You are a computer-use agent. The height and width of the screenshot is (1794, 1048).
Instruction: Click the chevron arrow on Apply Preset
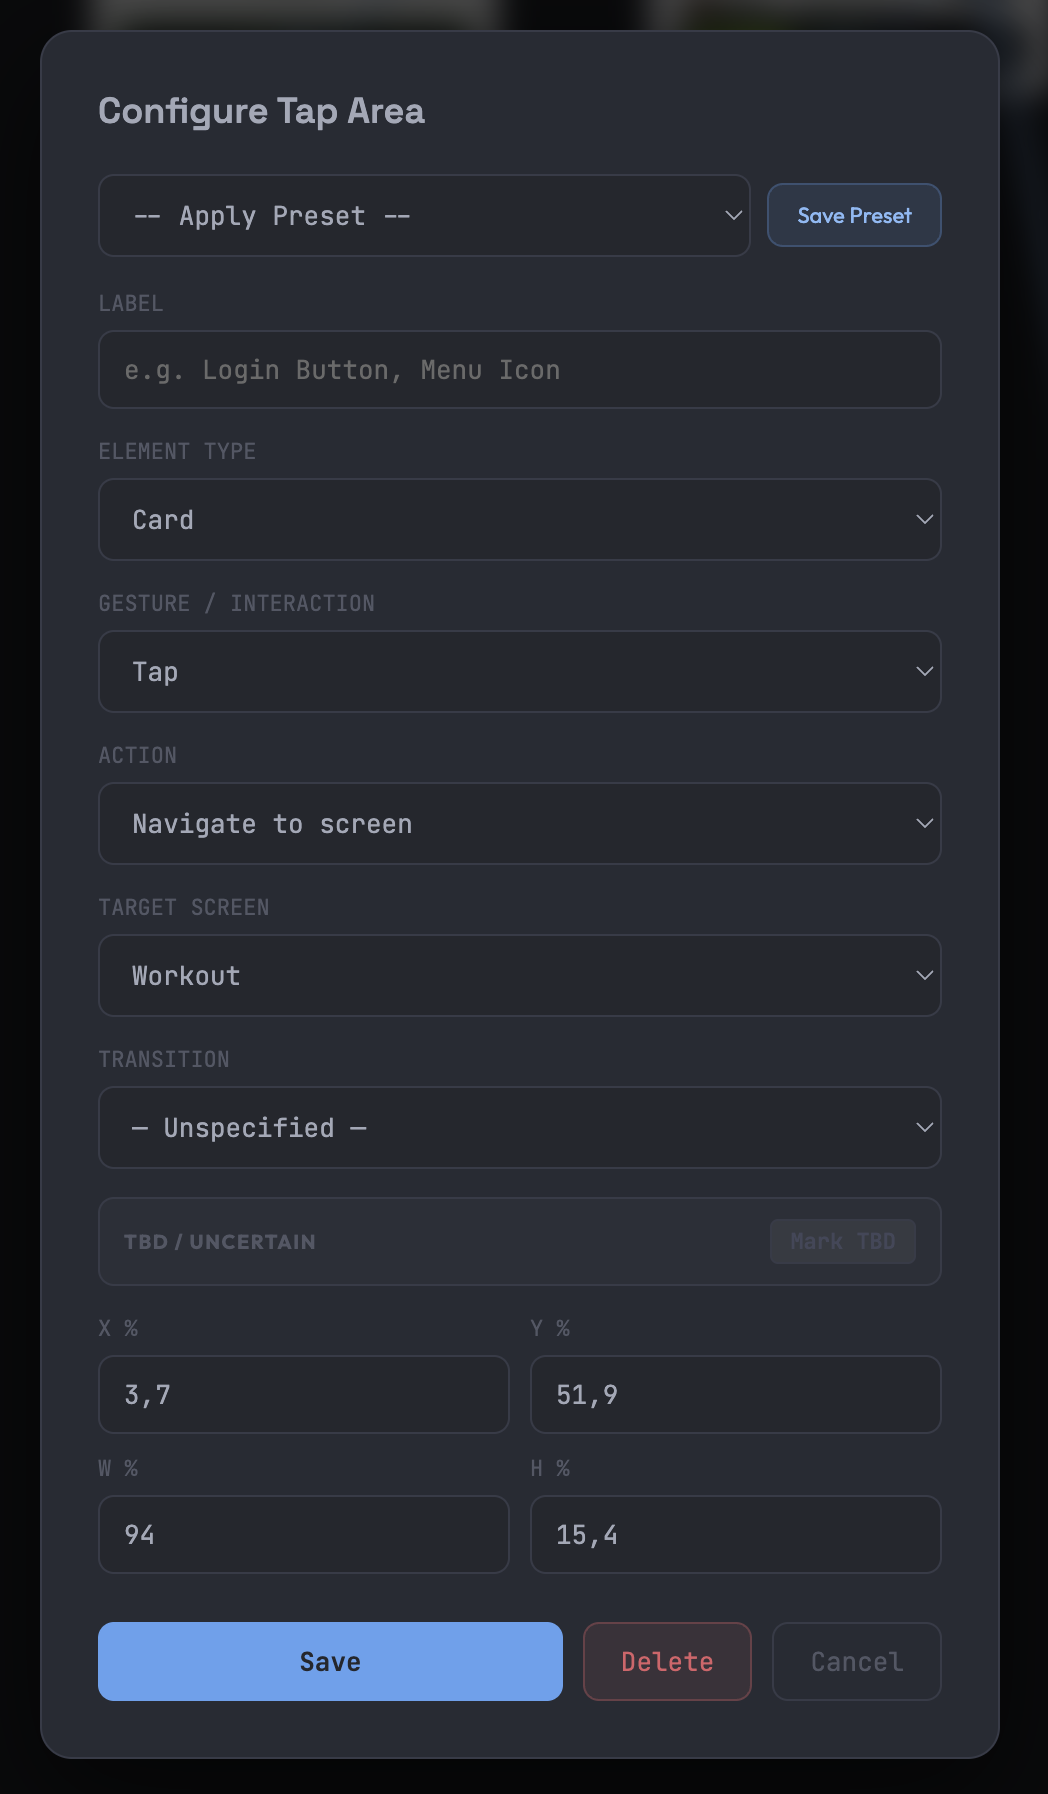733,216
